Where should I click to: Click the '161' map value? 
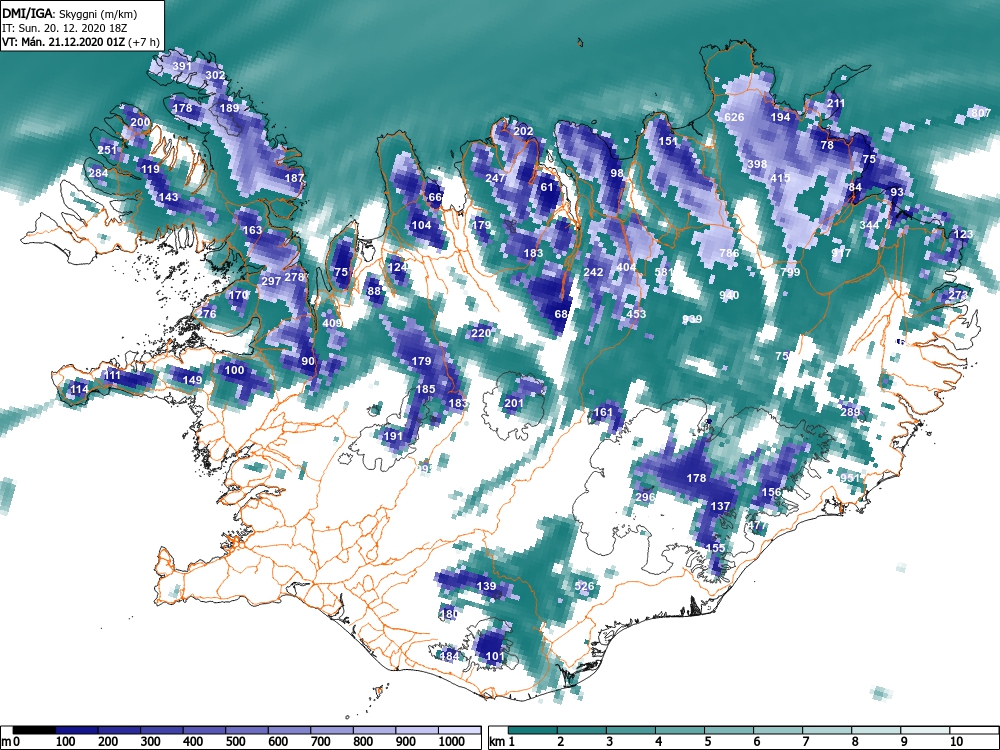click(603, 413)
